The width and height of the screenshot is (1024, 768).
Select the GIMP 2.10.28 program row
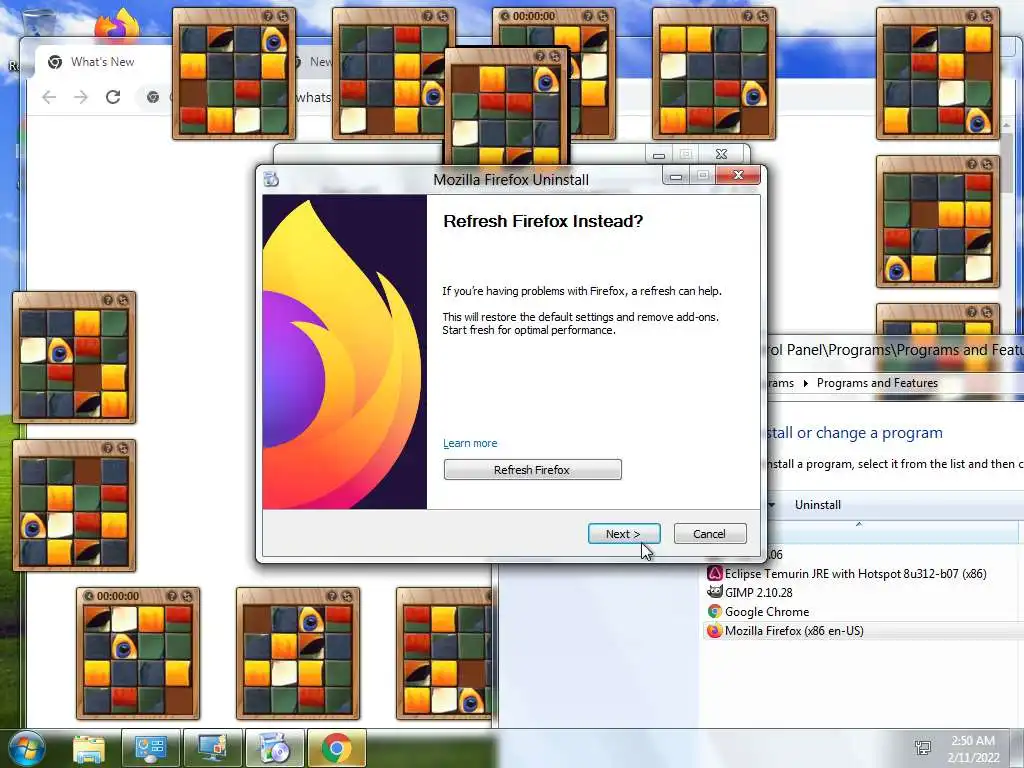click(x=758, y=592)
